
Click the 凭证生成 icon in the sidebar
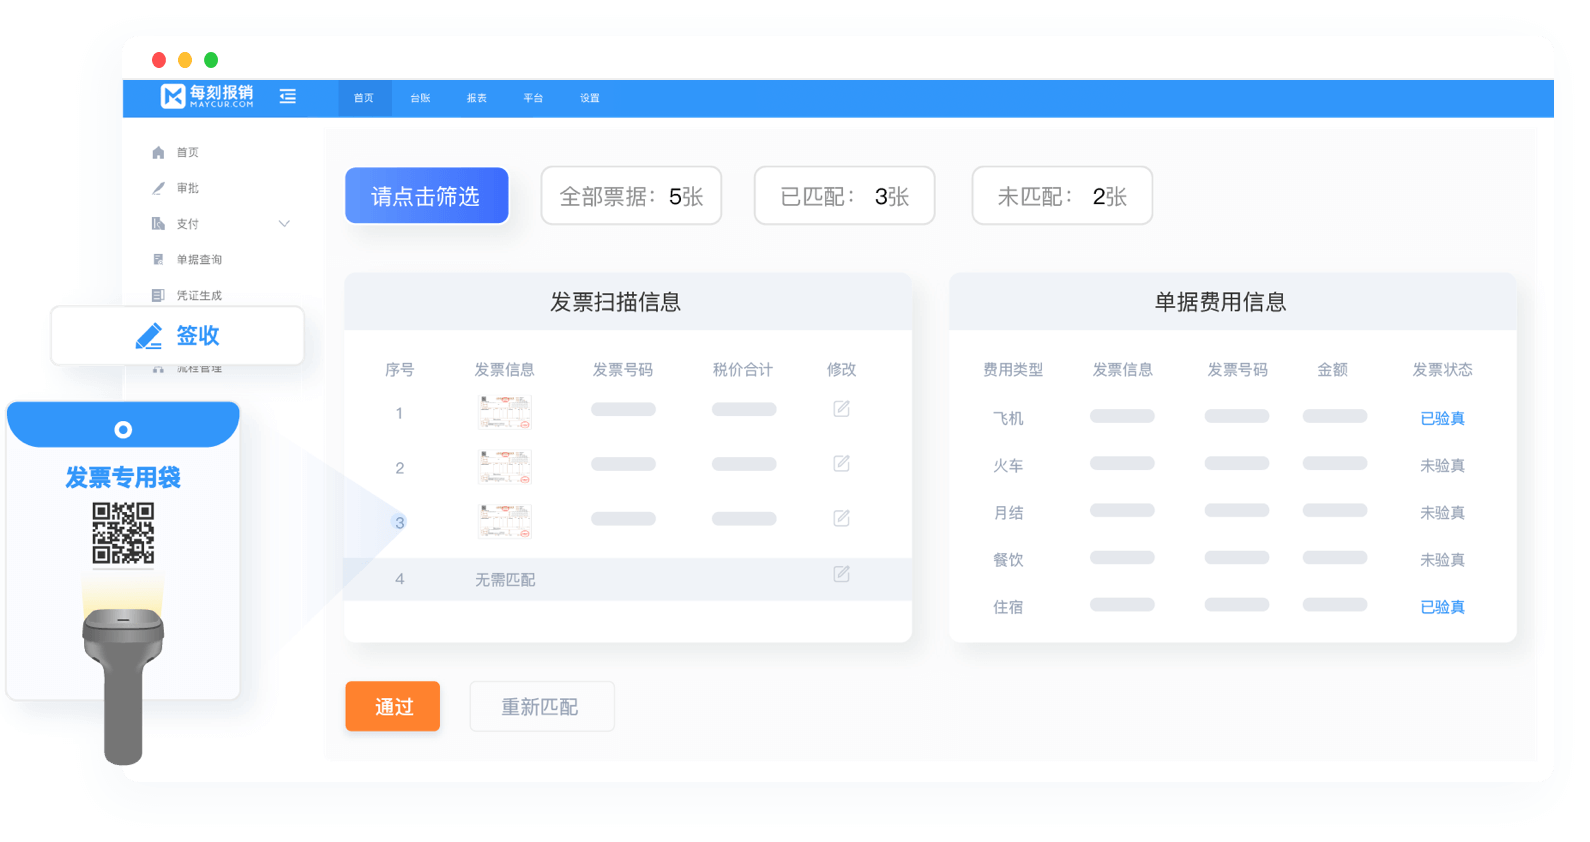(x=158, y=295)
